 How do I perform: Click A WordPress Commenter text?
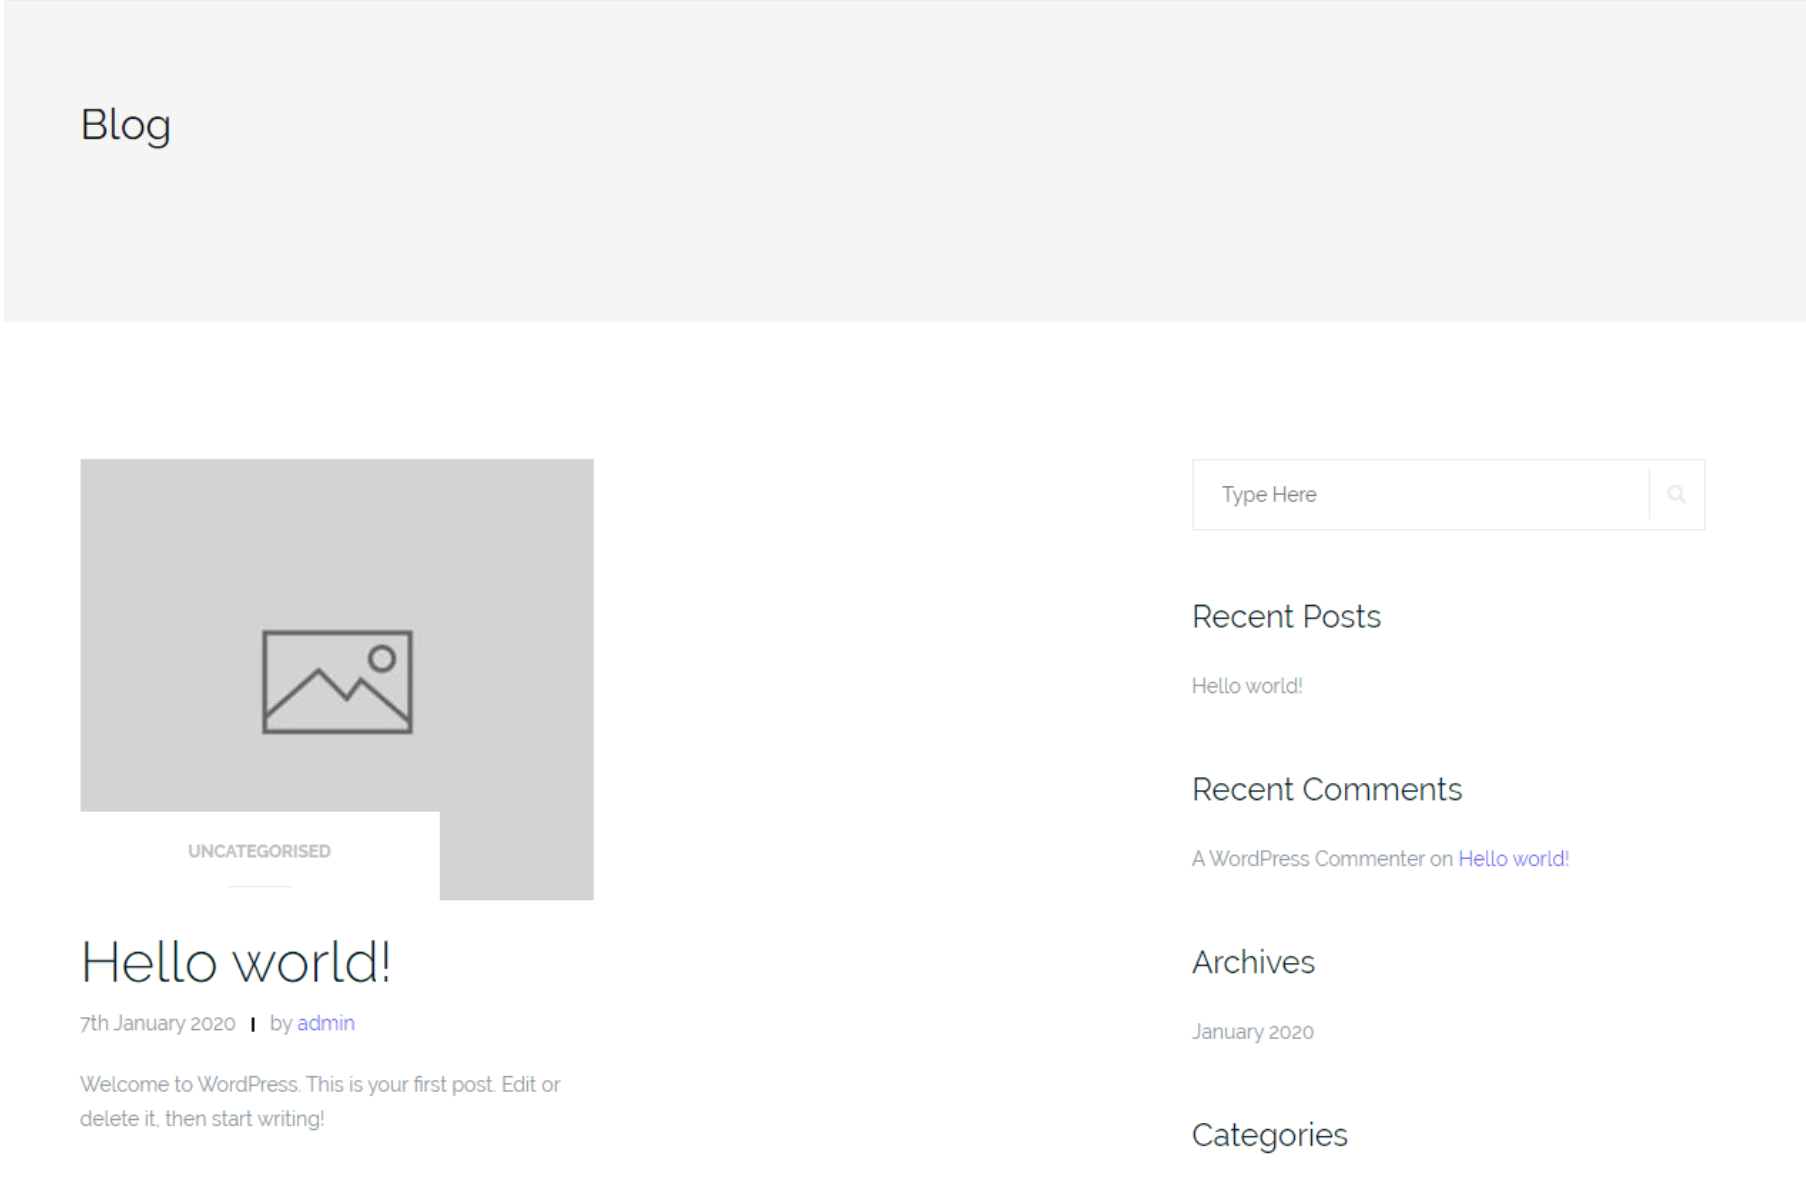click(1308, 859)
